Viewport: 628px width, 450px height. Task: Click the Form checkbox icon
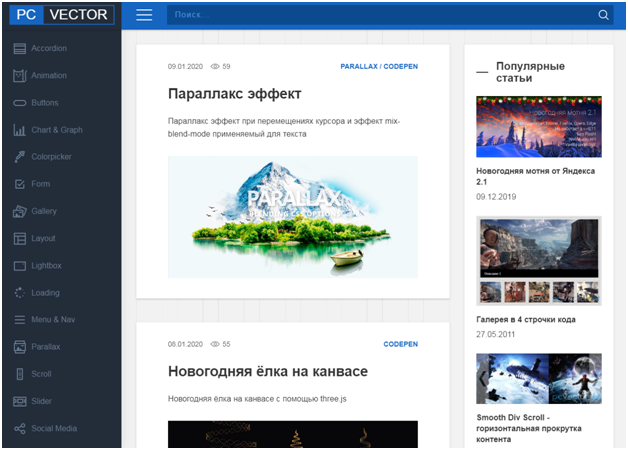[19, 184]
